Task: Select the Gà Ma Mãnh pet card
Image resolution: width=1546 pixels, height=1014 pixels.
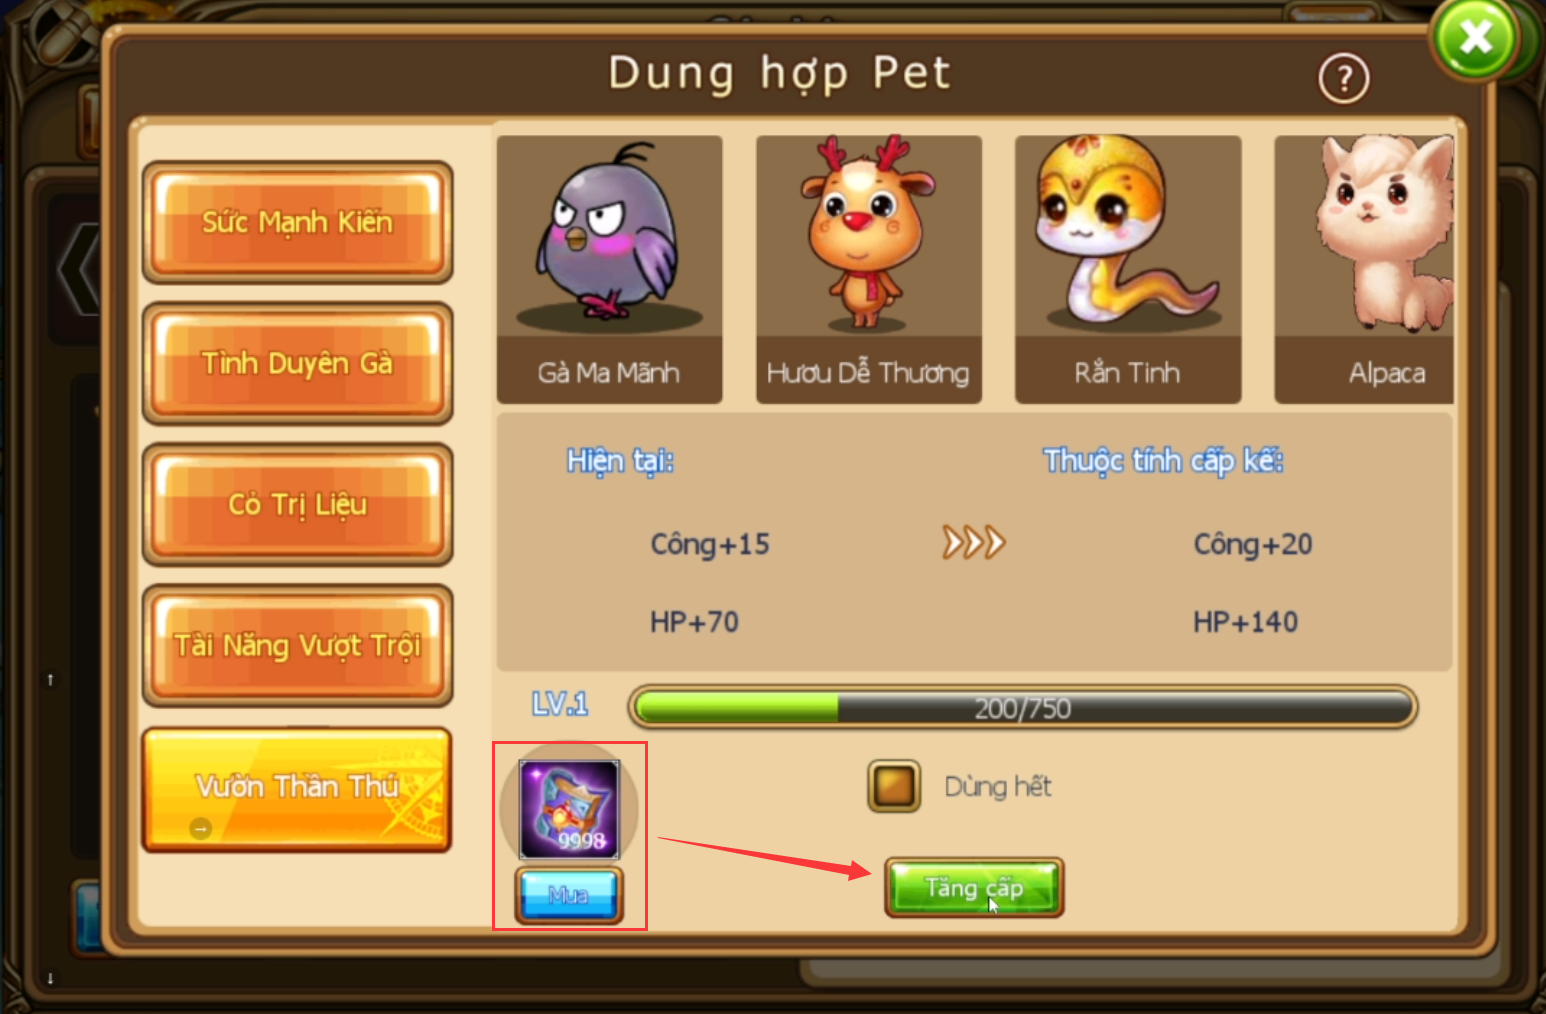Action: (609, 270)
